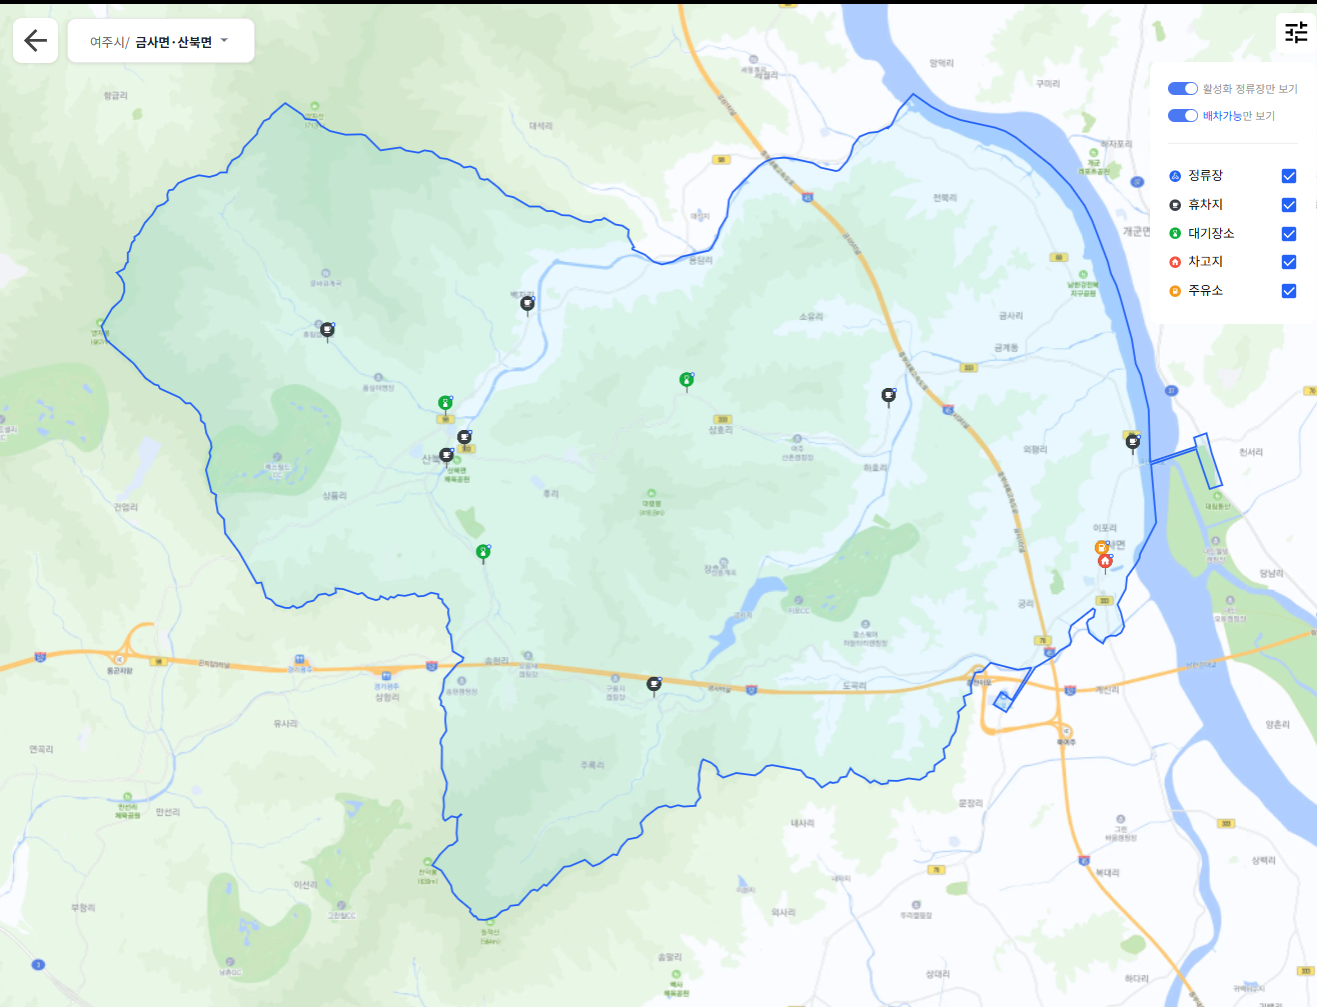Click the green waiting marker above 상호리
This screenshot has height=1007, width=1317.
686,380
